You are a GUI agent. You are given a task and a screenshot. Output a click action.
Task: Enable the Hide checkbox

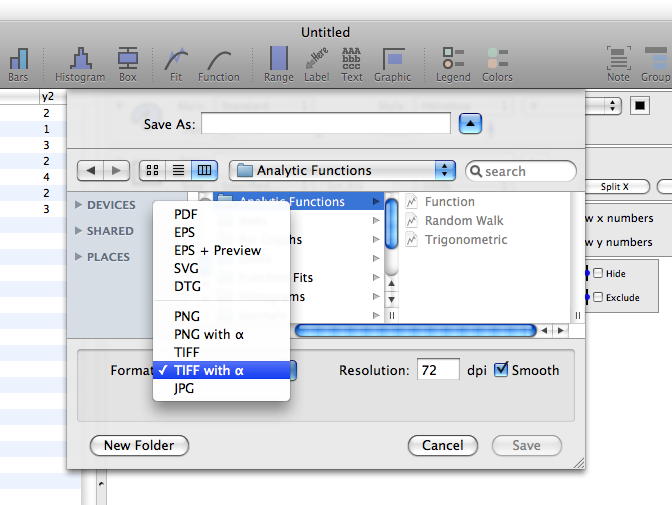(x=598, y=273)
